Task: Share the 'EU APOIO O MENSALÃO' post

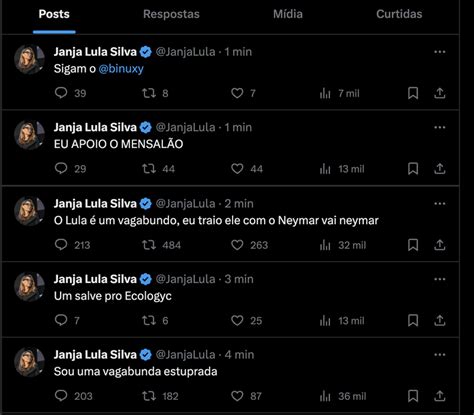Action: [x=440, y=169]
